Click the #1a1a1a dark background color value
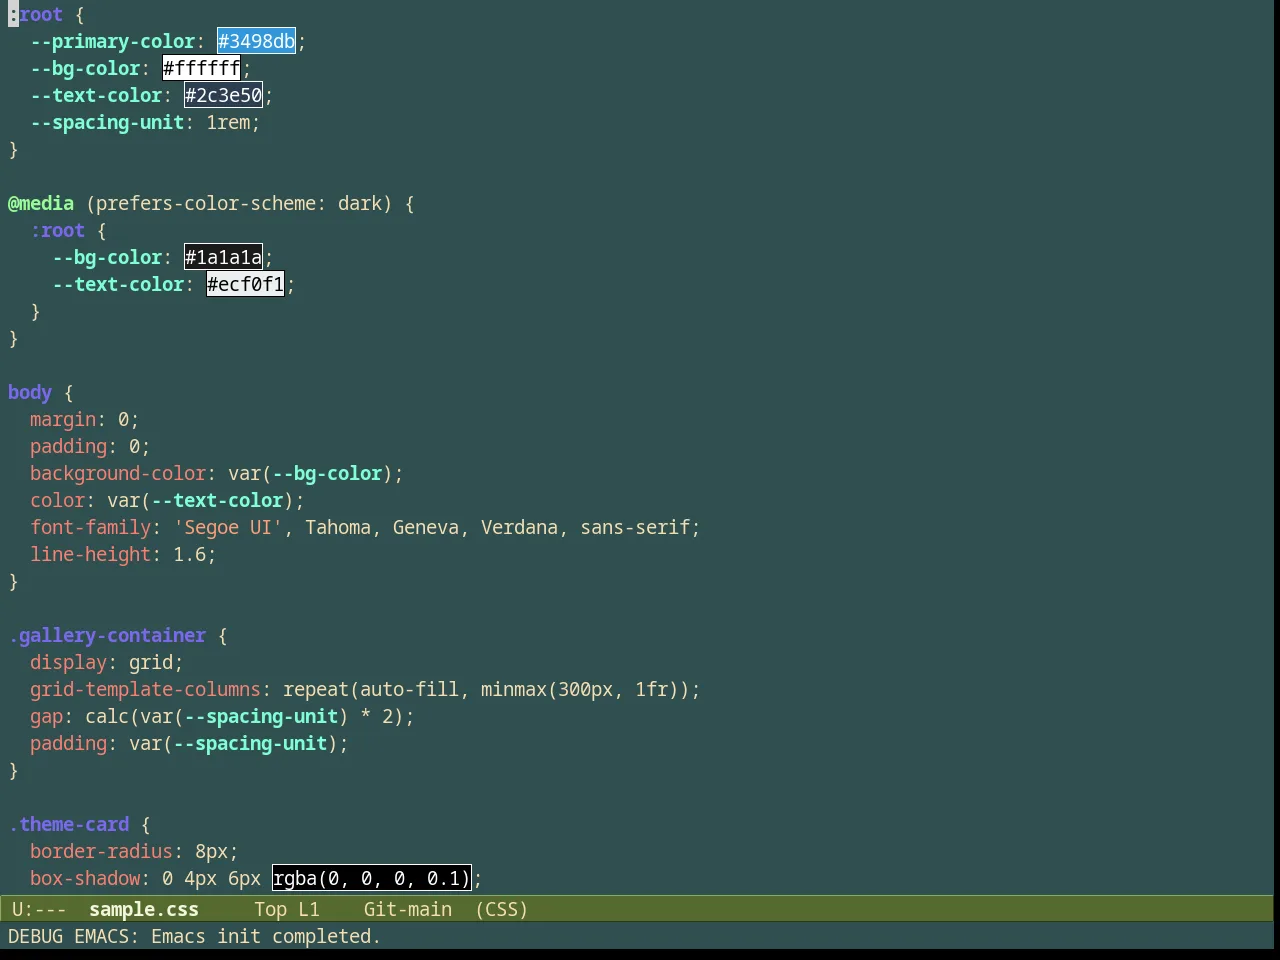The height and width of the screenshot is (960, 1280). 223,257
